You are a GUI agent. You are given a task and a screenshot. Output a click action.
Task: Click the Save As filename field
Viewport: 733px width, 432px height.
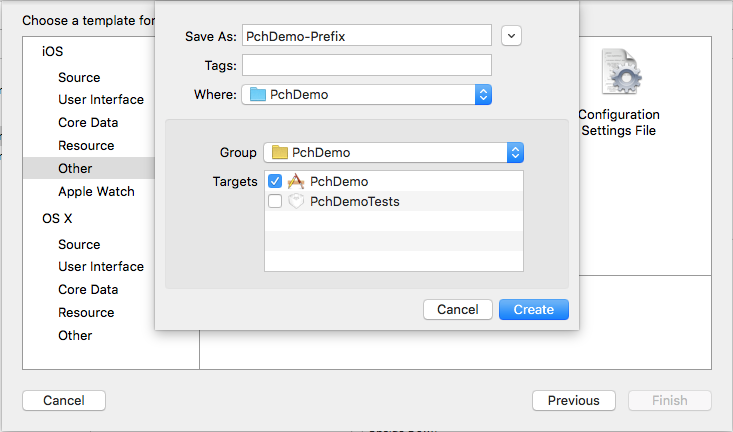coord(366,36)
